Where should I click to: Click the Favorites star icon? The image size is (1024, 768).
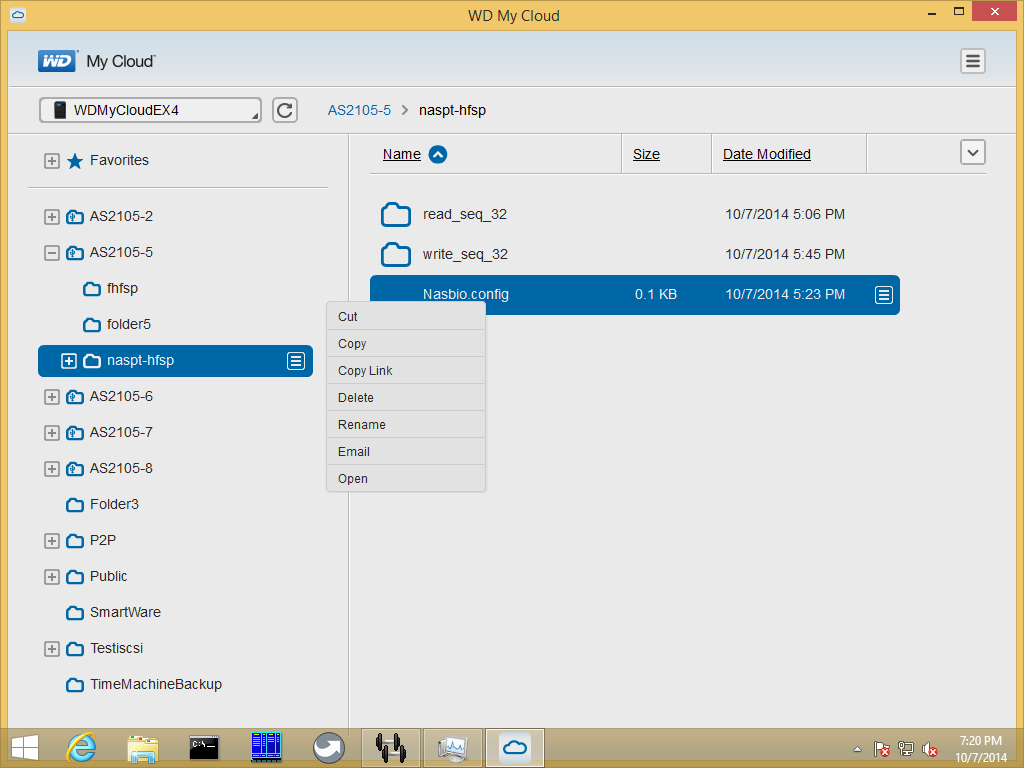pos(75,161)
